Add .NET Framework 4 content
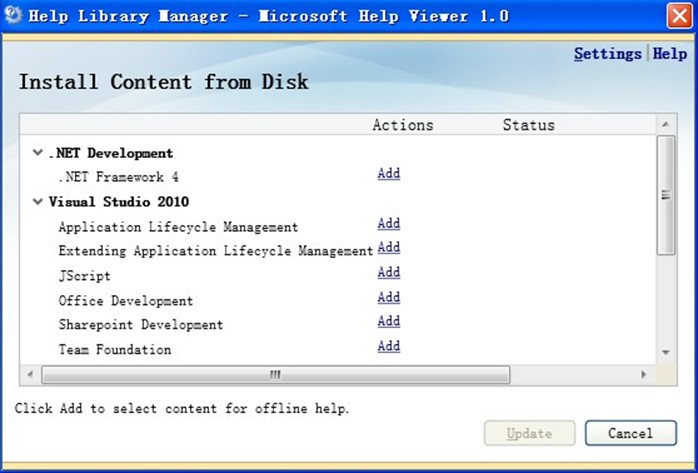The width and height of the screenshot is (698, 473). pos(389,174)
